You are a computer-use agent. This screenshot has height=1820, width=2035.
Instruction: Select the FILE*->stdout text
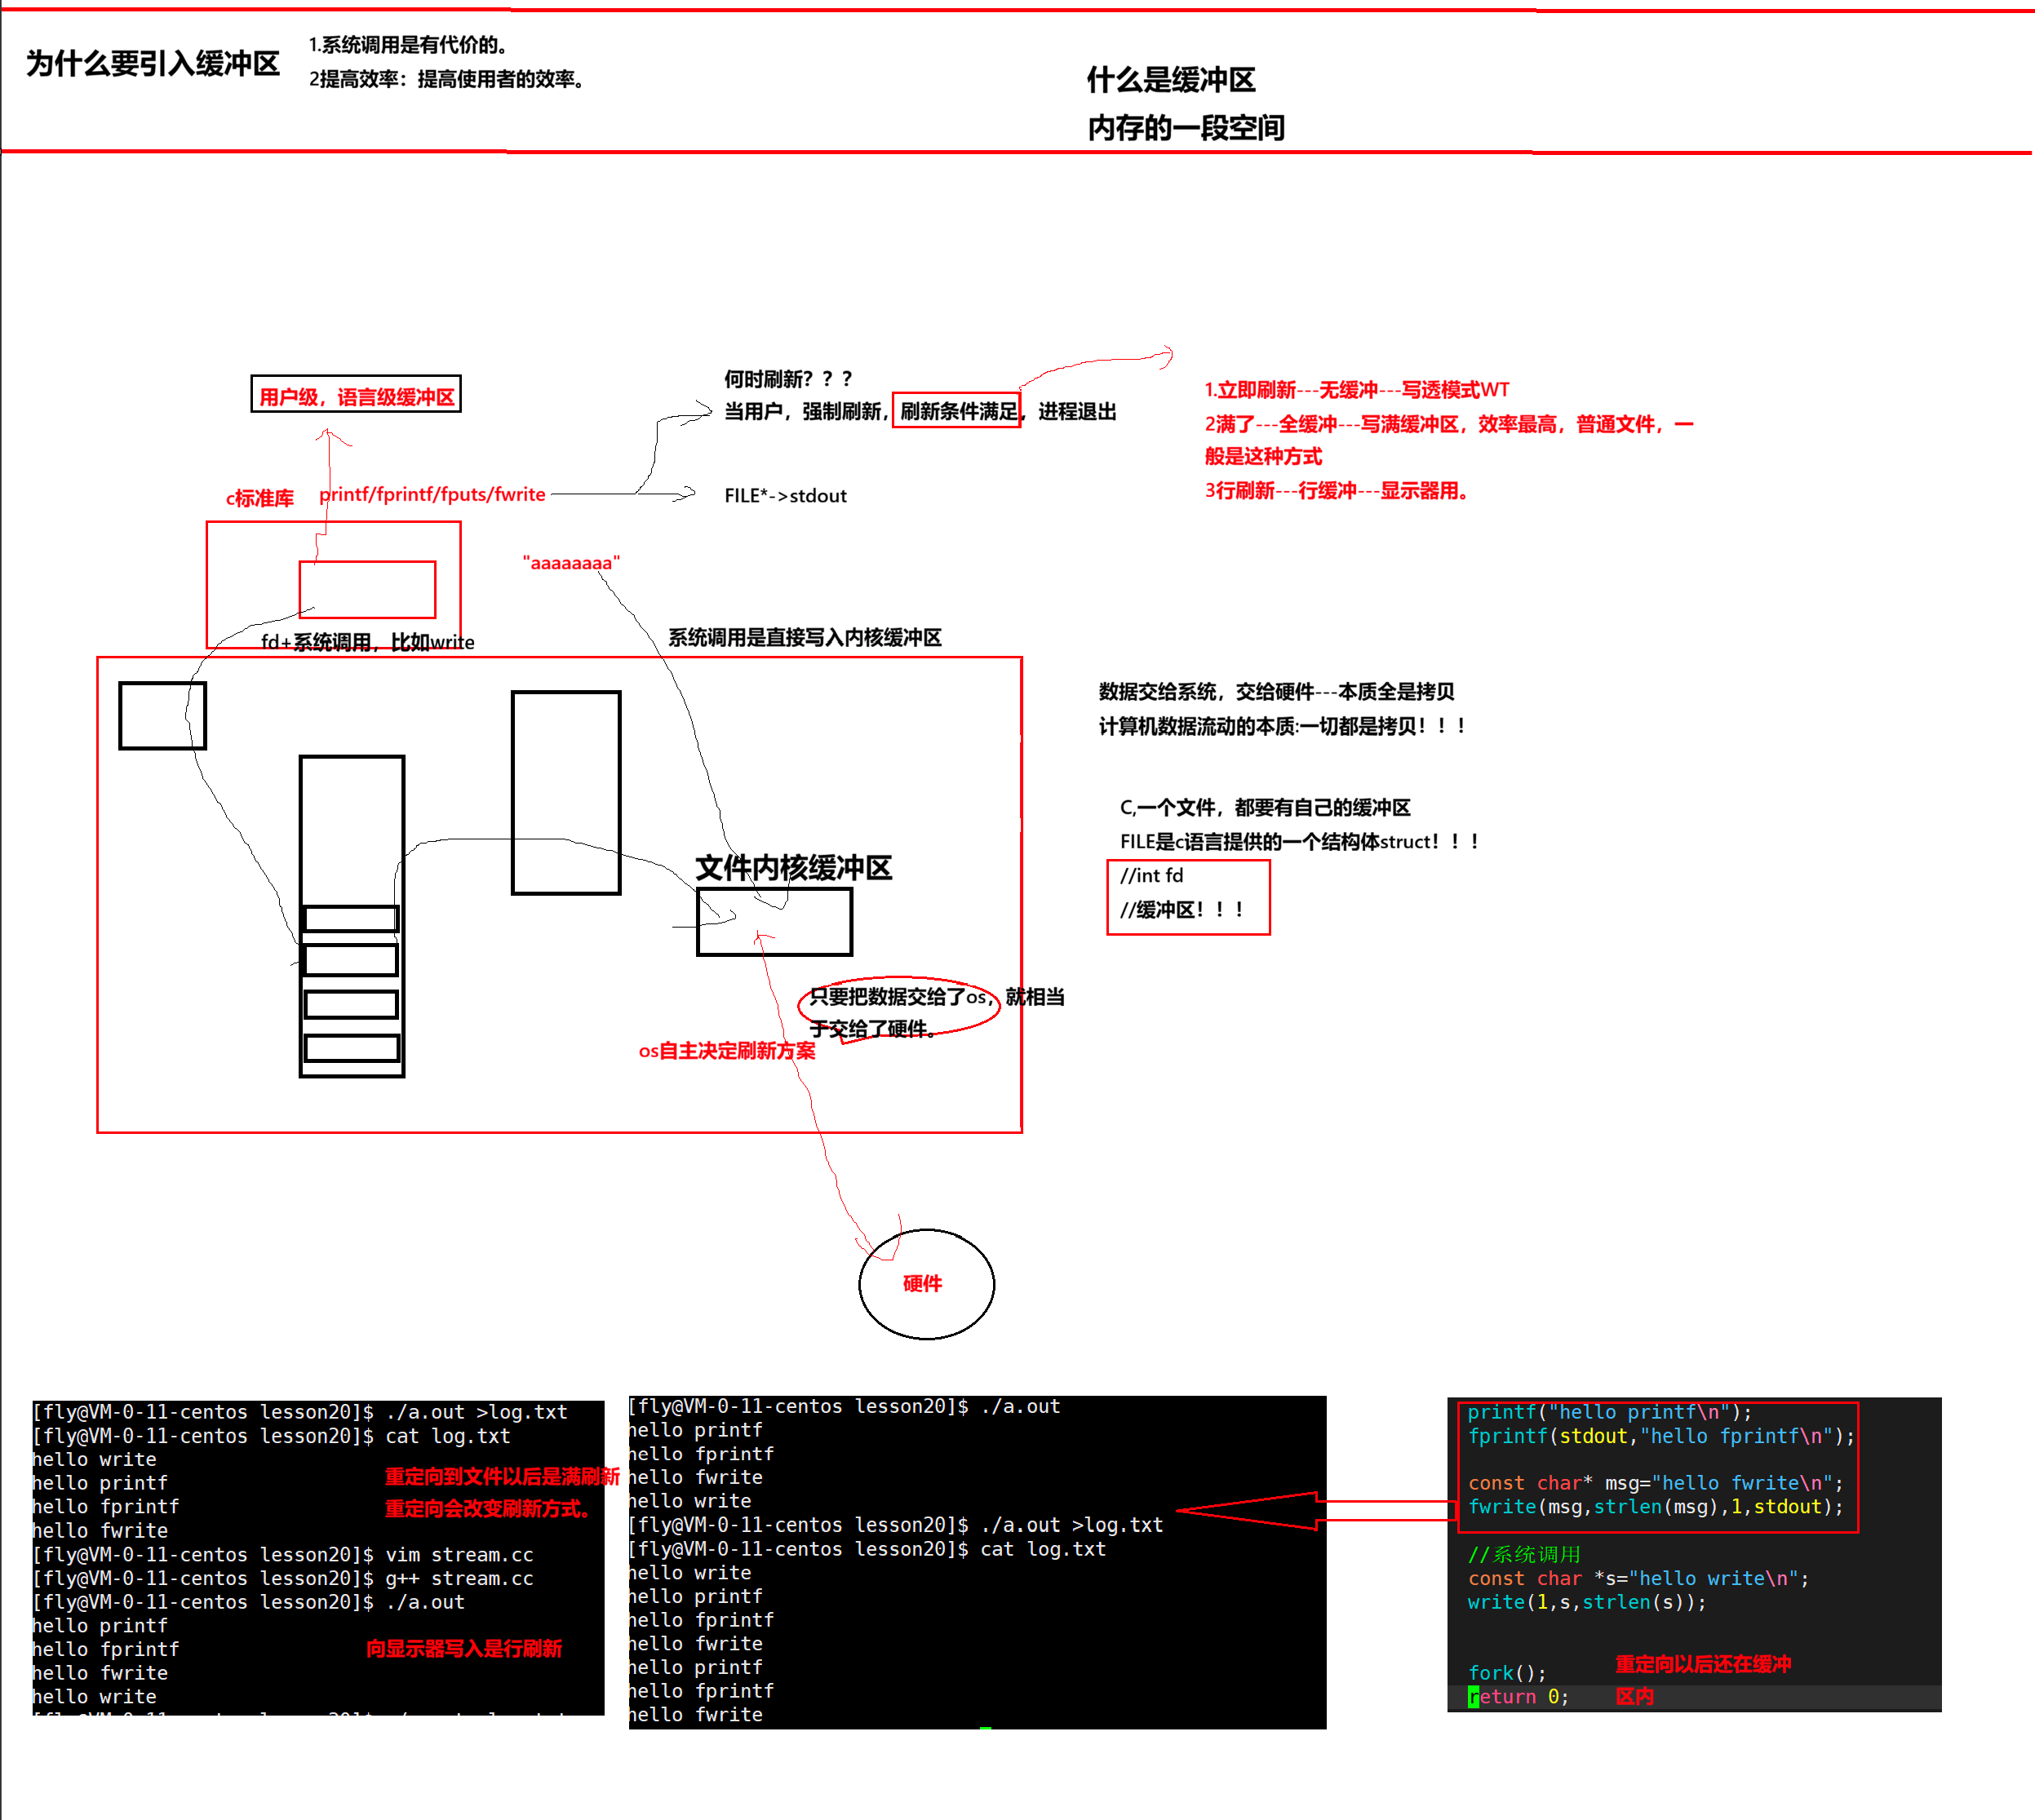click(785, 496)
